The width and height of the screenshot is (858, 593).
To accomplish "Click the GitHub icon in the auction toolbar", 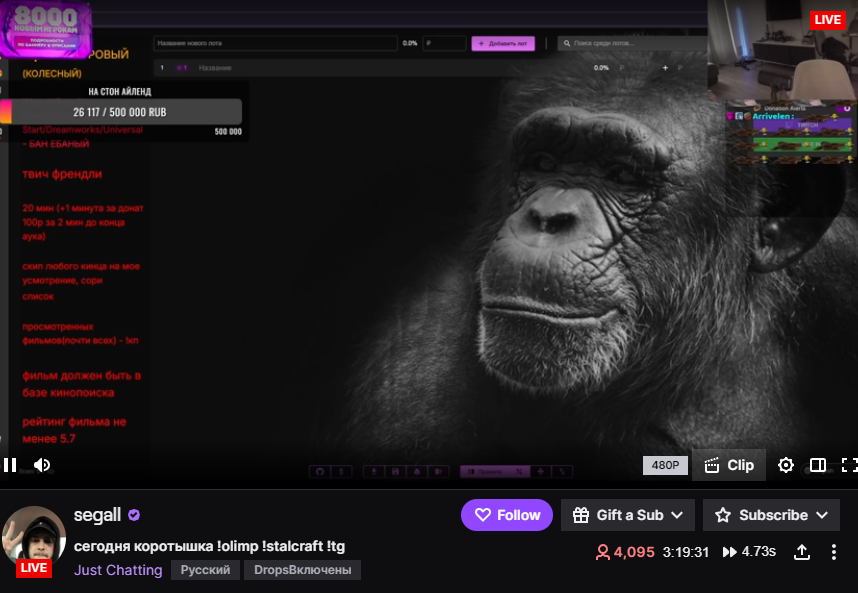I will tap(320, 472).
